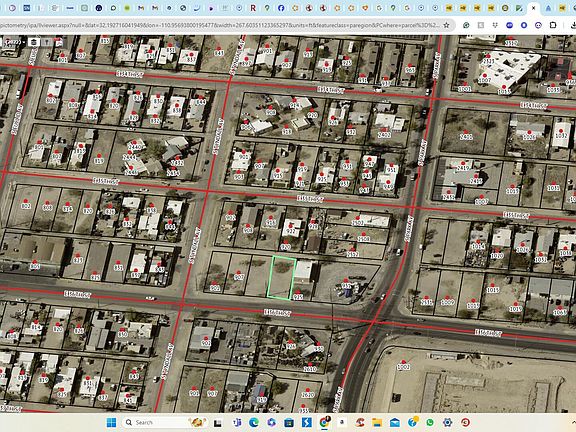Switch to the Facebook browser tab

(x=281, y=8)
